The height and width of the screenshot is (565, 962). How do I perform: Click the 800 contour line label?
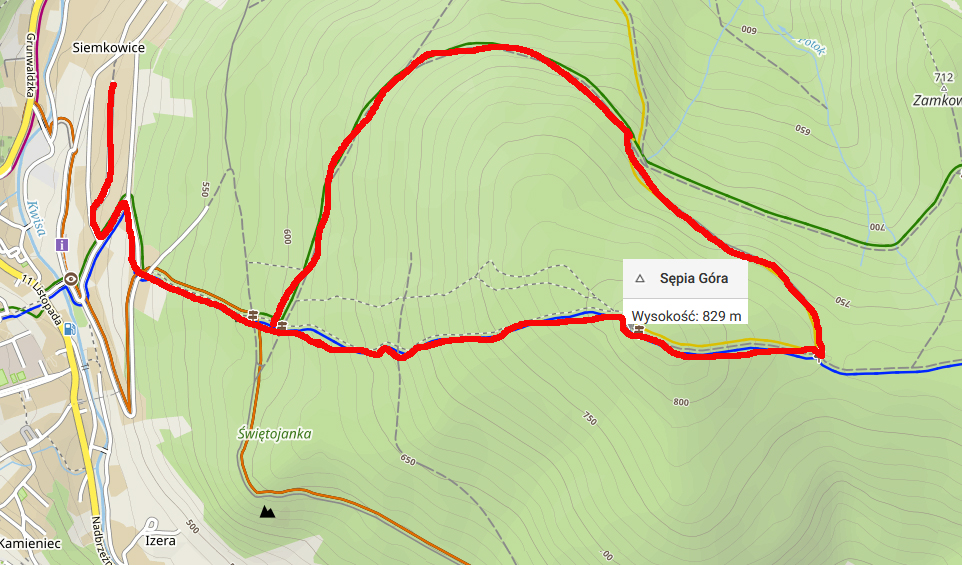pyautogui.click(x=681, y=402)
